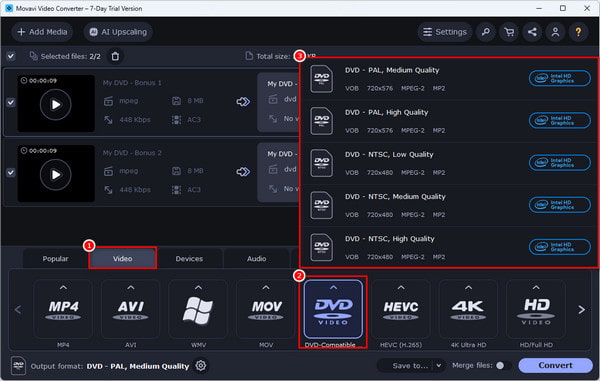Choose the MOV video format icon

[266, 309]
